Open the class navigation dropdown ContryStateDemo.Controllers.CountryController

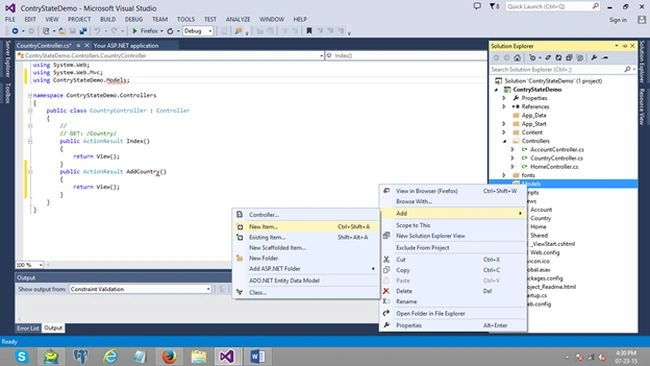pos(170,56)
